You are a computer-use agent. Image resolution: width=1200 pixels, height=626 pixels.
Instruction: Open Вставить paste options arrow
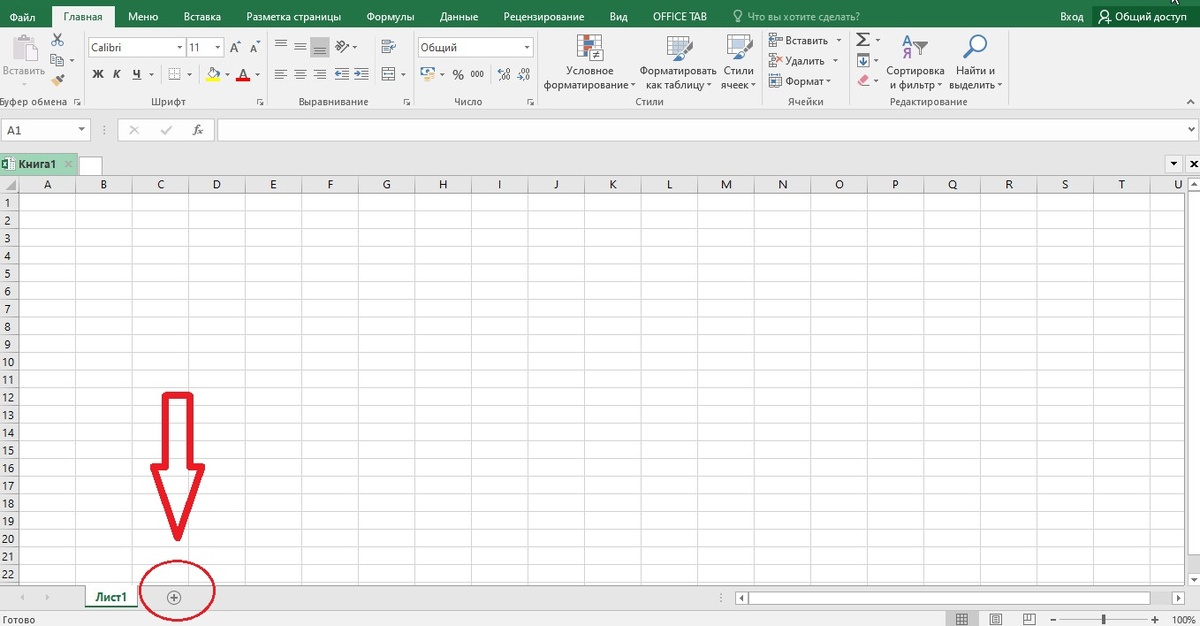coord(23,84)
